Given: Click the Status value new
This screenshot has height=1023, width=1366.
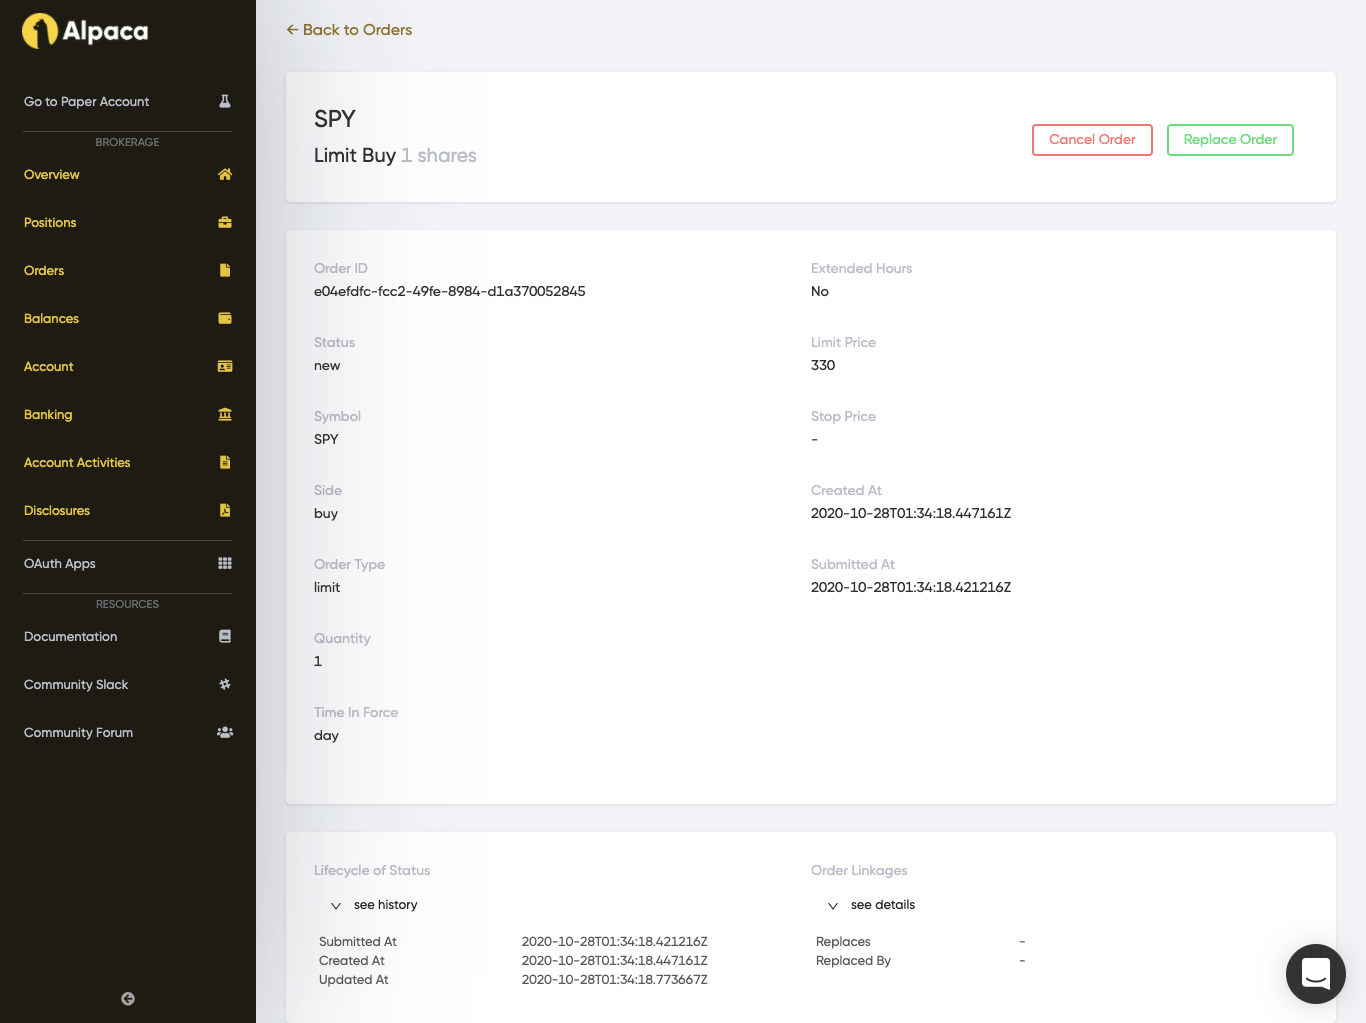Looking at the screenshot, I should click(x=327, y=366).
